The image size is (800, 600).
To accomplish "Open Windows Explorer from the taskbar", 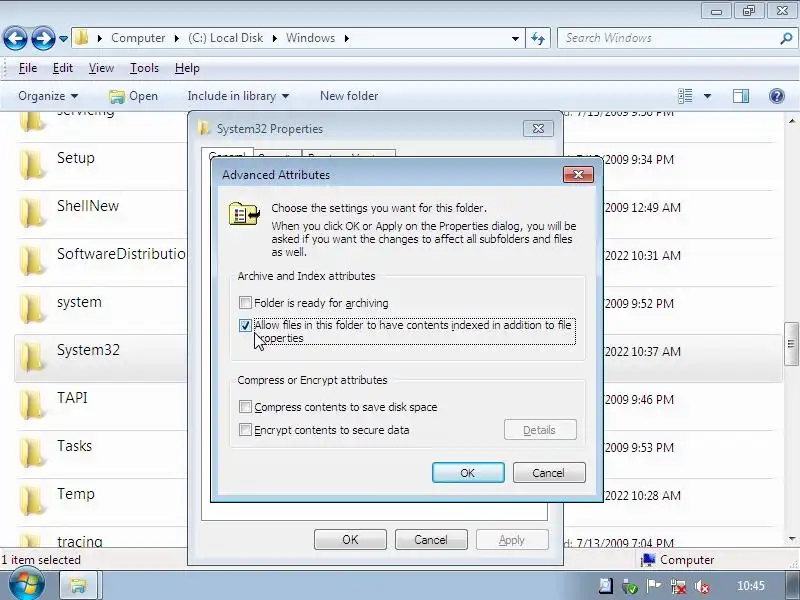I will tap(79, 586).
